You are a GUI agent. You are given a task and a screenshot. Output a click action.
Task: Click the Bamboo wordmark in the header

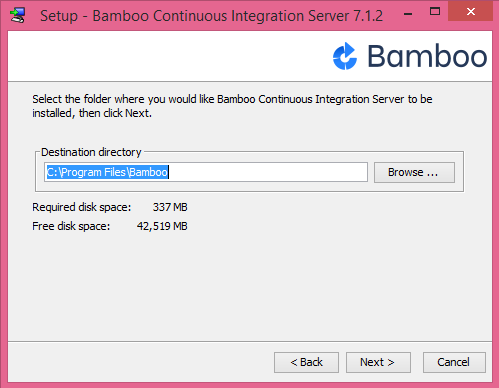[427, 56]
